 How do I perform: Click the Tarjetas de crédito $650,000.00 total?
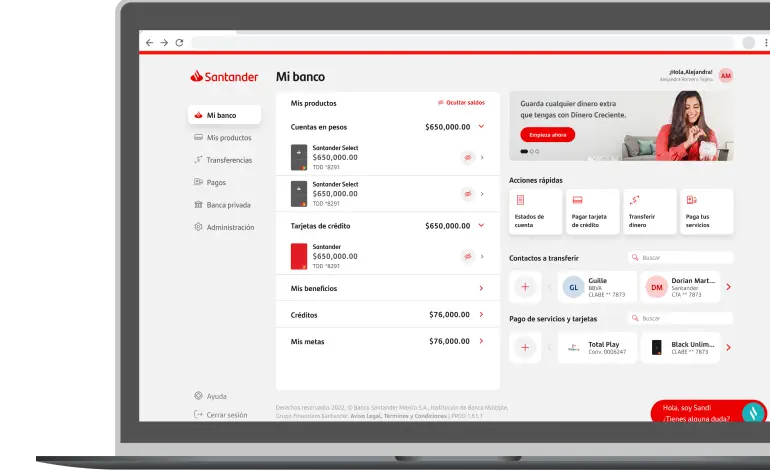(448, 226)
